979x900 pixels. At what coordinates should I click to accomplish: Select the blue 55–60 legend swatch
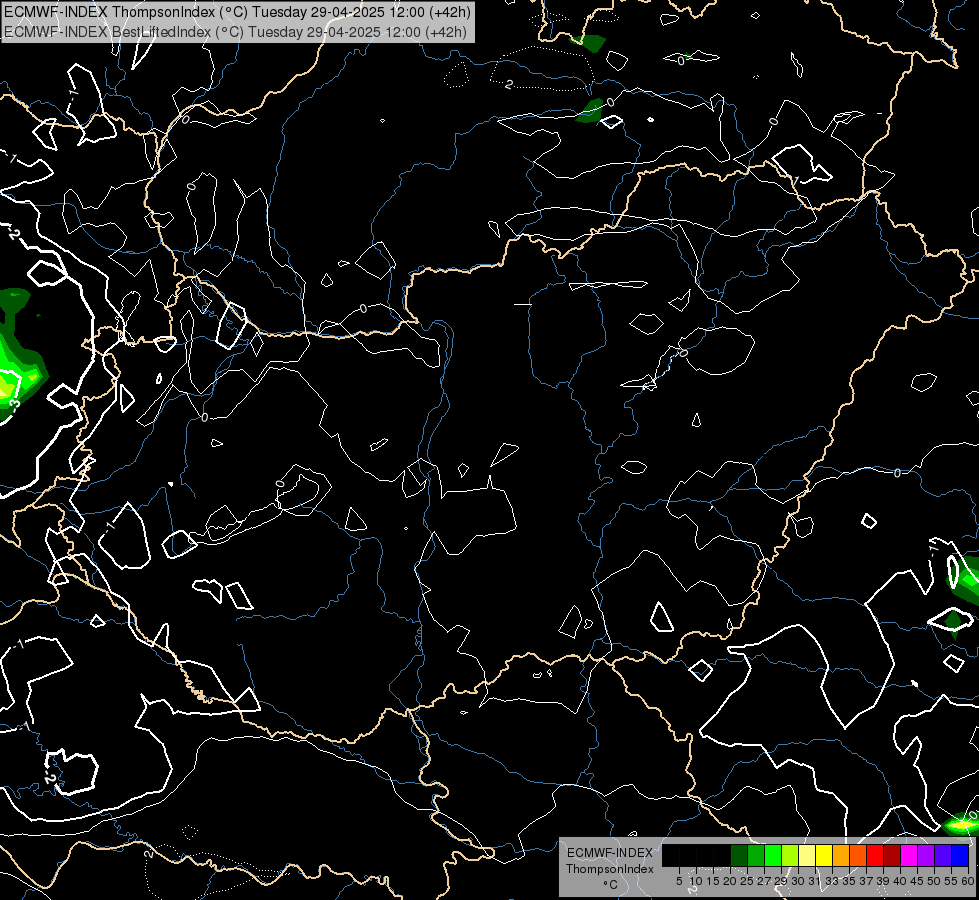pyautogui.click(x=960, y=855)
